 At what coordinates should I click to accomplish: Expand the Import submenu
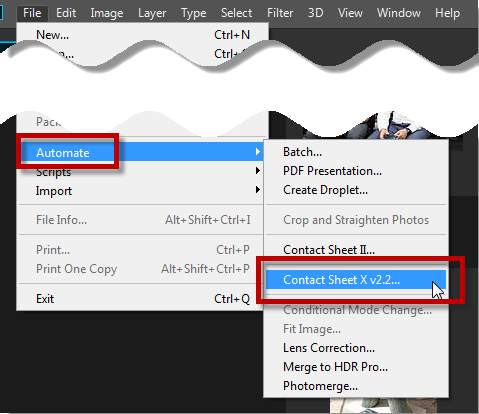pyautogui.click(x=142, y=191)
